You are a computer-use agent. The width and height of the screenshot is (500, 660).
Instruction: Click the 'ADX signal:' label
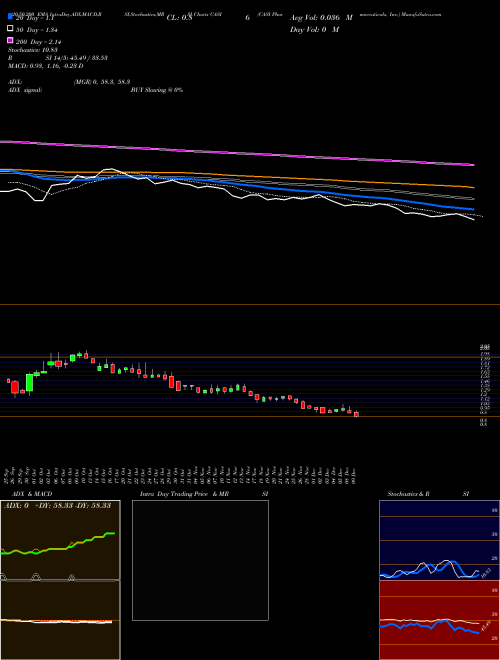(25, 90)
